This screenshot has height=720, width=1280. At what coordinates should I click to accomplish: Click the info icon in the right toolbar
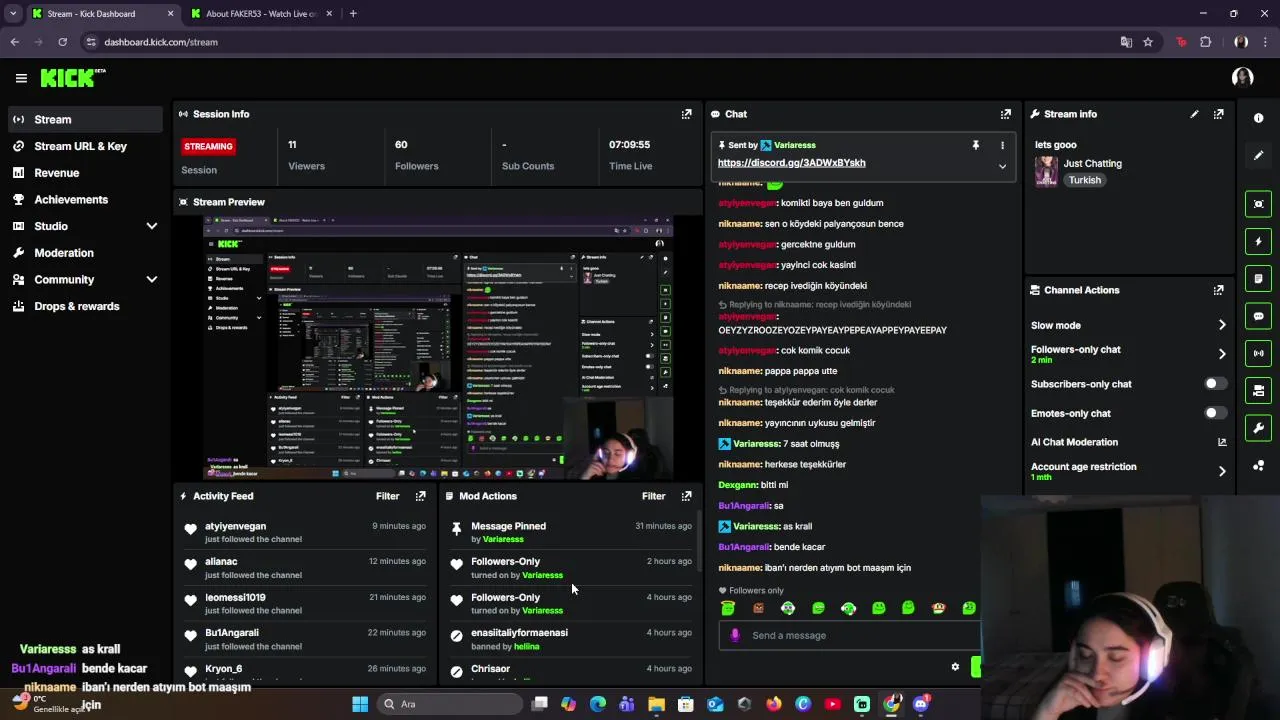click(x=1258, y=118)
